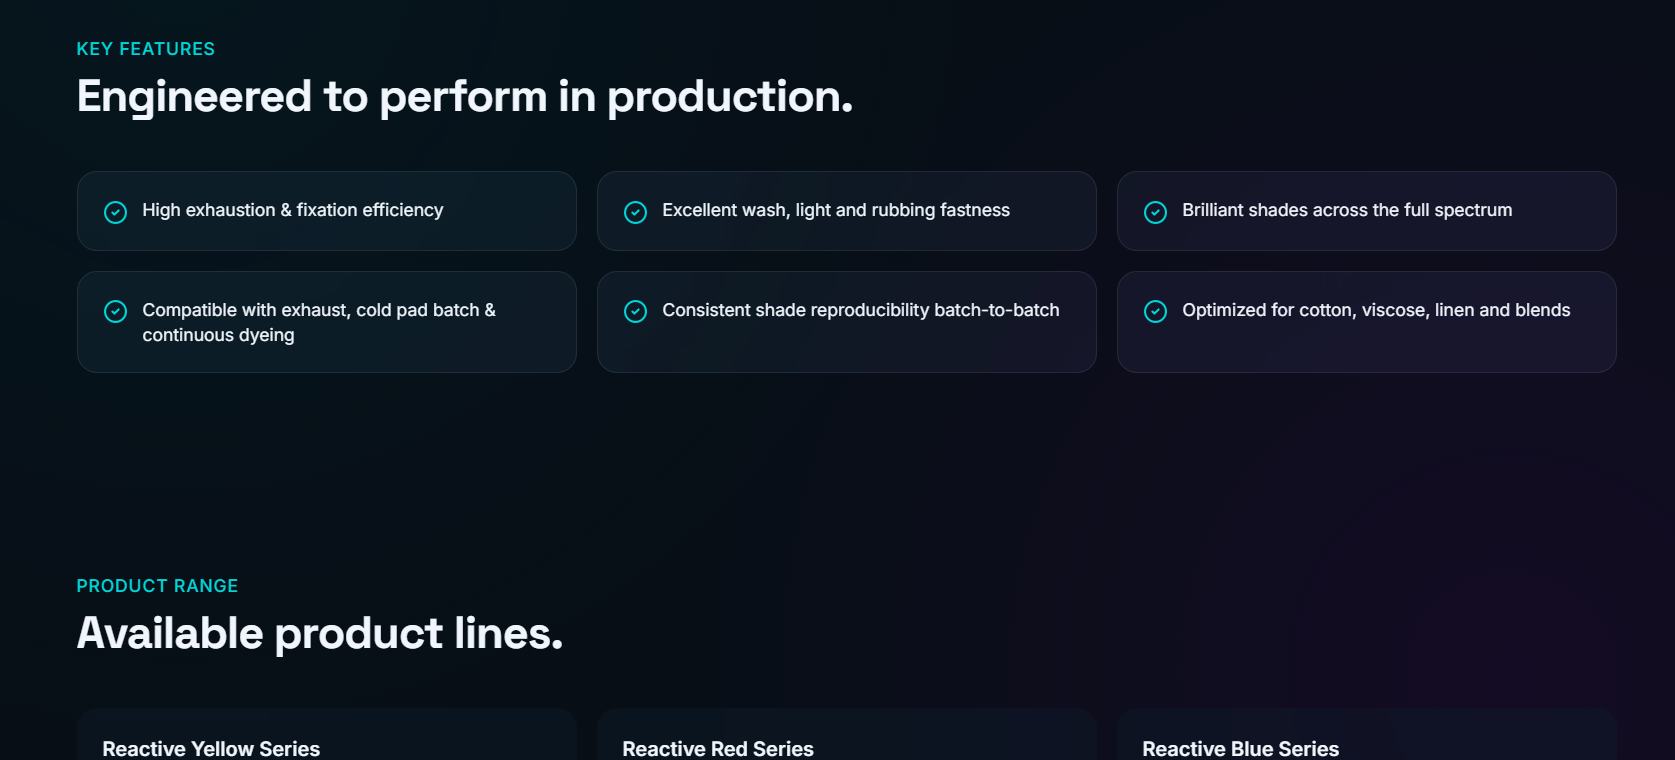Screen dimensions: 1675x760
Task: Click checkmark icon next to Compatible with exhaust
Action: [115, 311]
